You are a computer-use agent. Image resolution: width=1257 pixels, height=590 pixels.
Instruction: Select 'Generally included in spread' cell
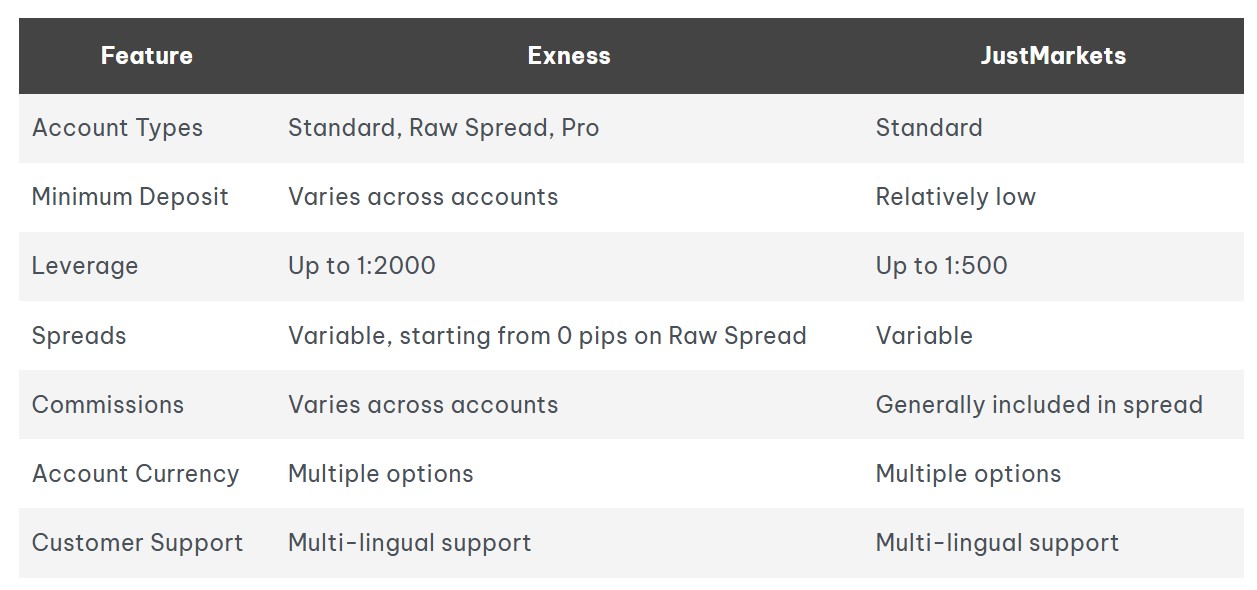[1039, 404]
